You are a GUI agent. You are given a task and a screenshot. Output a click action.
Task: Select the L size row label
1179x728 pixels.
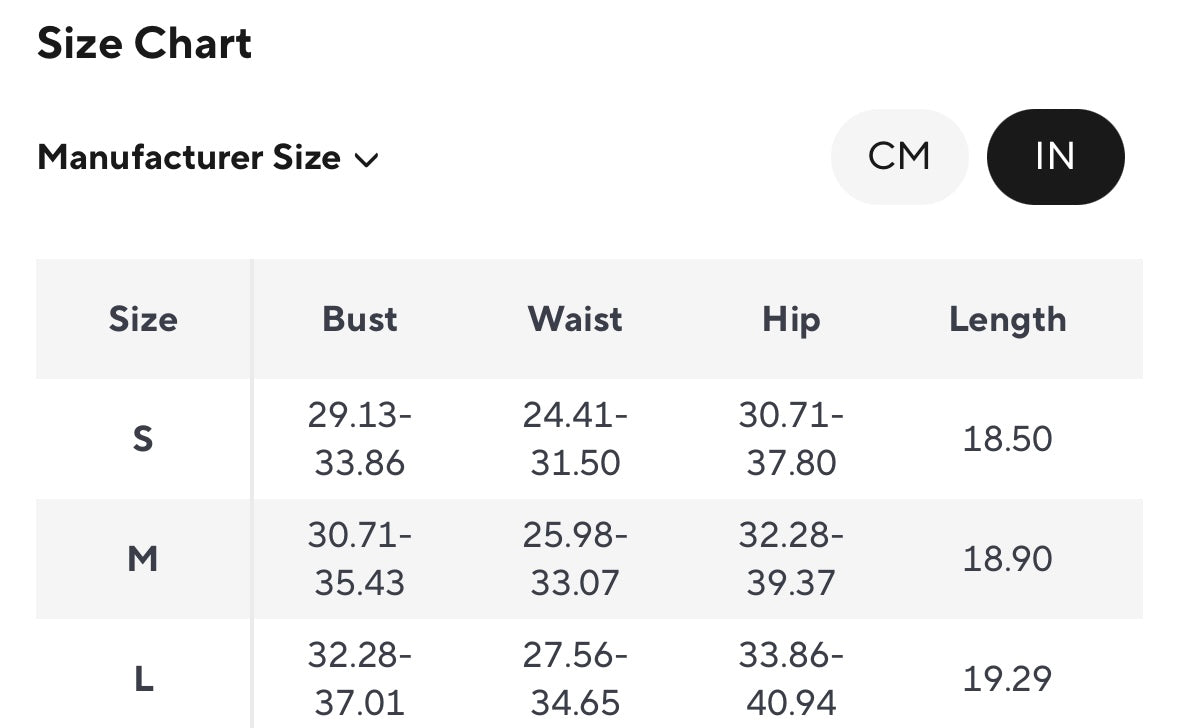point(143,680)
